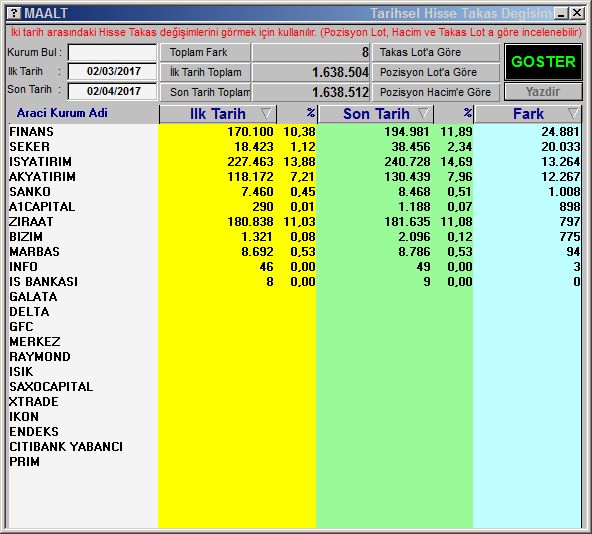Sort by Ilk Tarih column arrow

click(x=266, y=113)
